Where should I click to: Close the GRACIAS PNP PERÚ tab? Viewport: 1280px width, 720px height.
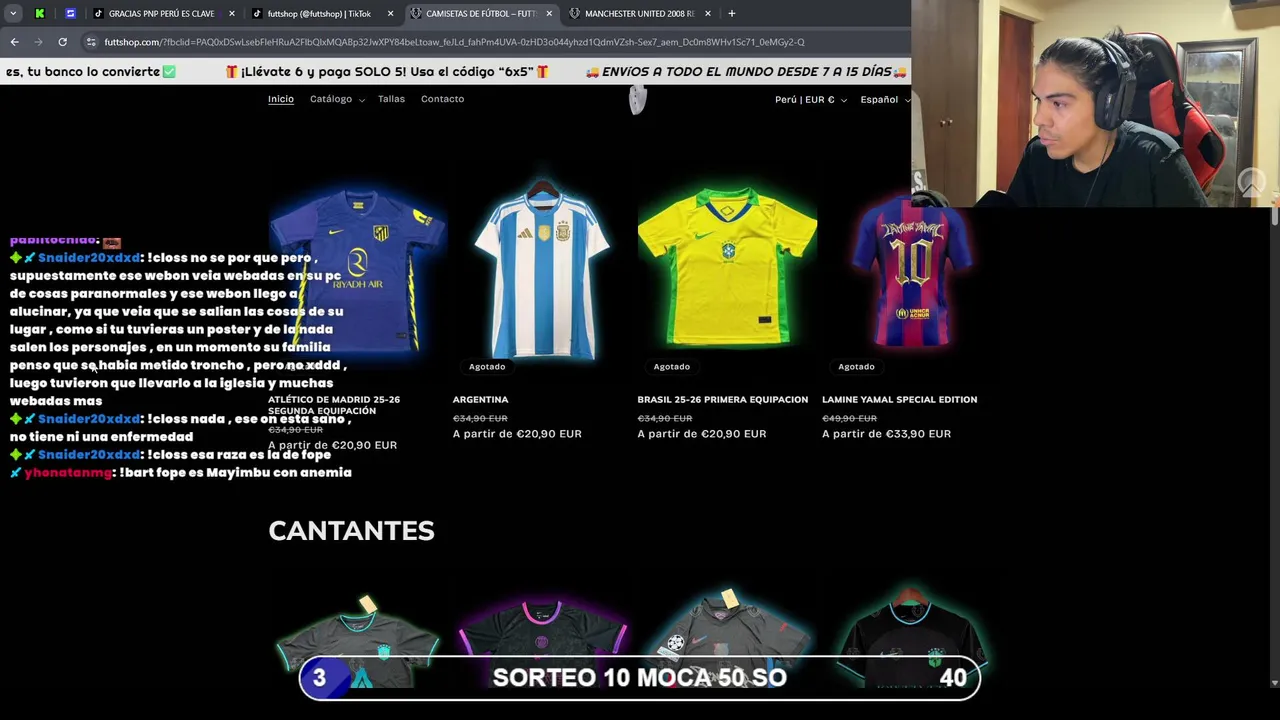[232, 14]
